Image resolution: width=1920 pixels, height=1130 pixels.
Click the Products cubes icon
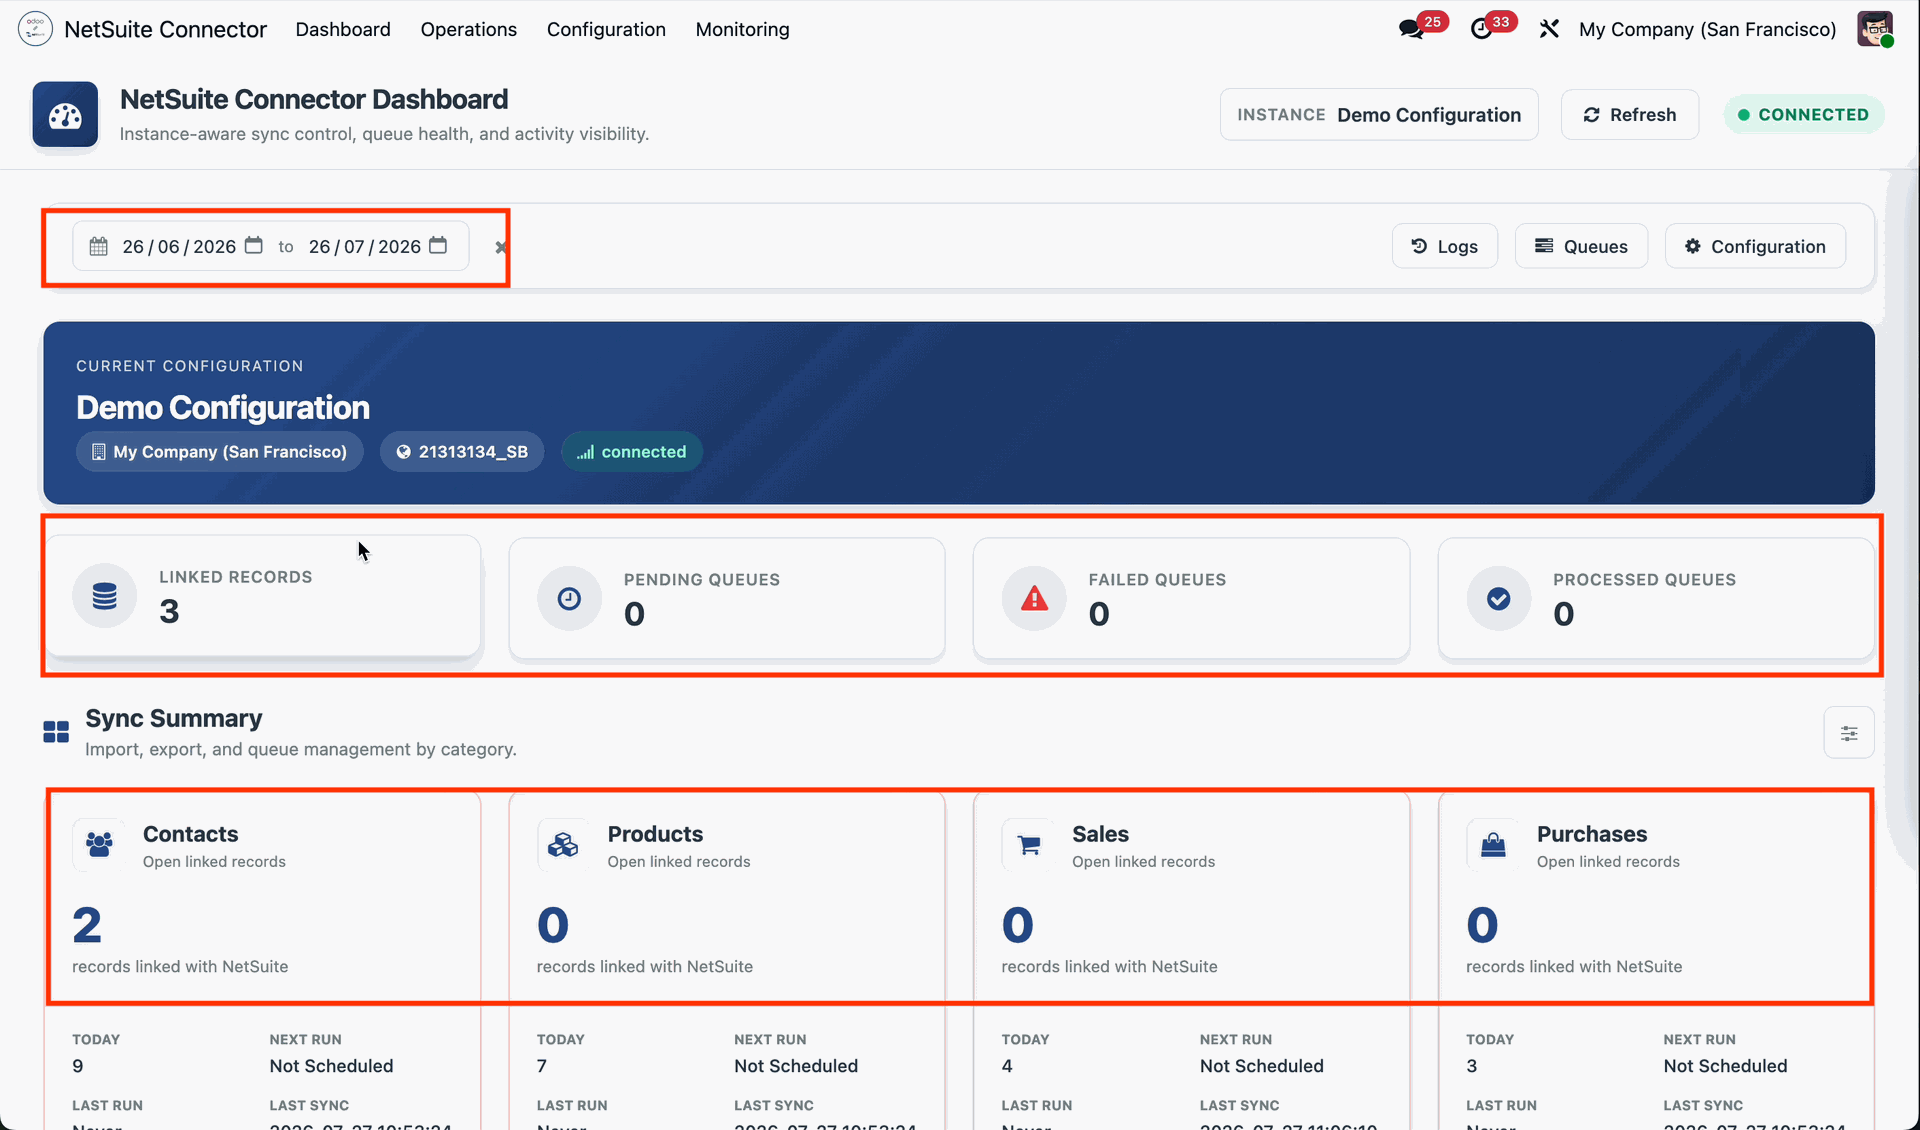point(563,844)
